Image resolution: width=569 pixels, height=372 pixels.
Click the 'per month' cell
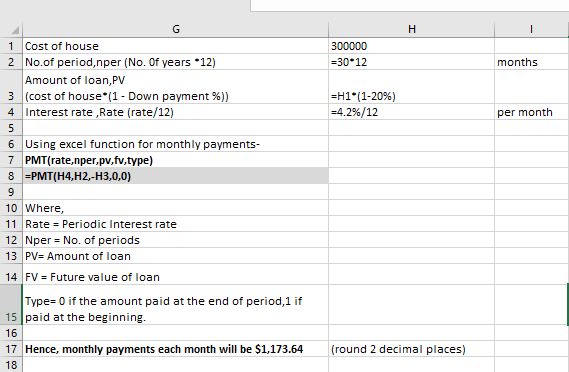pyautogui.click(x=532, y=112)
